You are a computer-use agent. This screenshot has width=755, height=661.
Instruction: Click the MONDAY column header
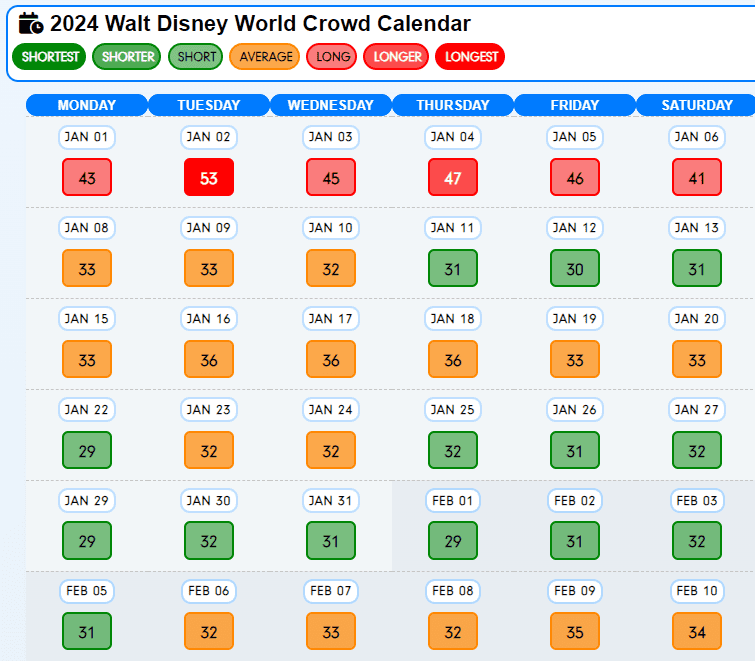click(x=87, y=105)
